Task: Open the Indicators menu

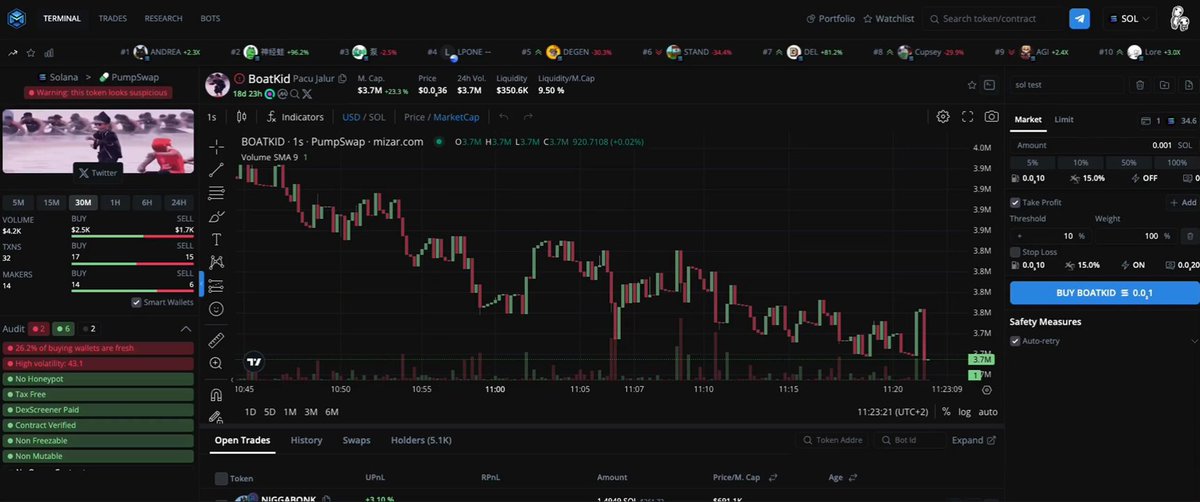Action: click(296, 117)
